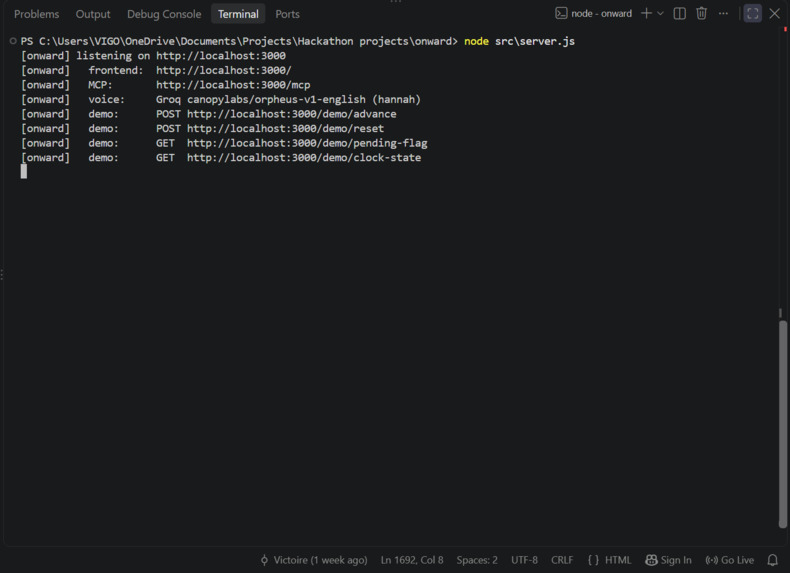Kill terminal with the trash icon
790x573 pixels.
click(701, 14)
